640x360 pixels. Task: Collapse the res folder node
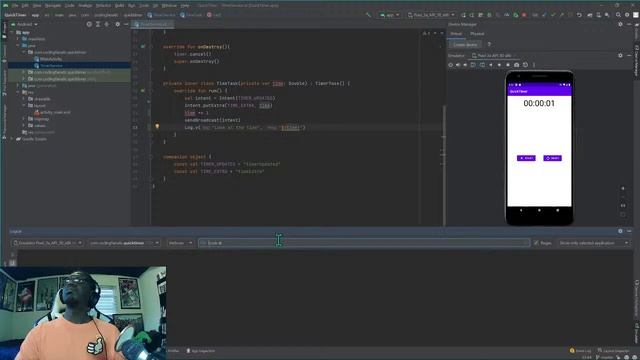(18, 92)
